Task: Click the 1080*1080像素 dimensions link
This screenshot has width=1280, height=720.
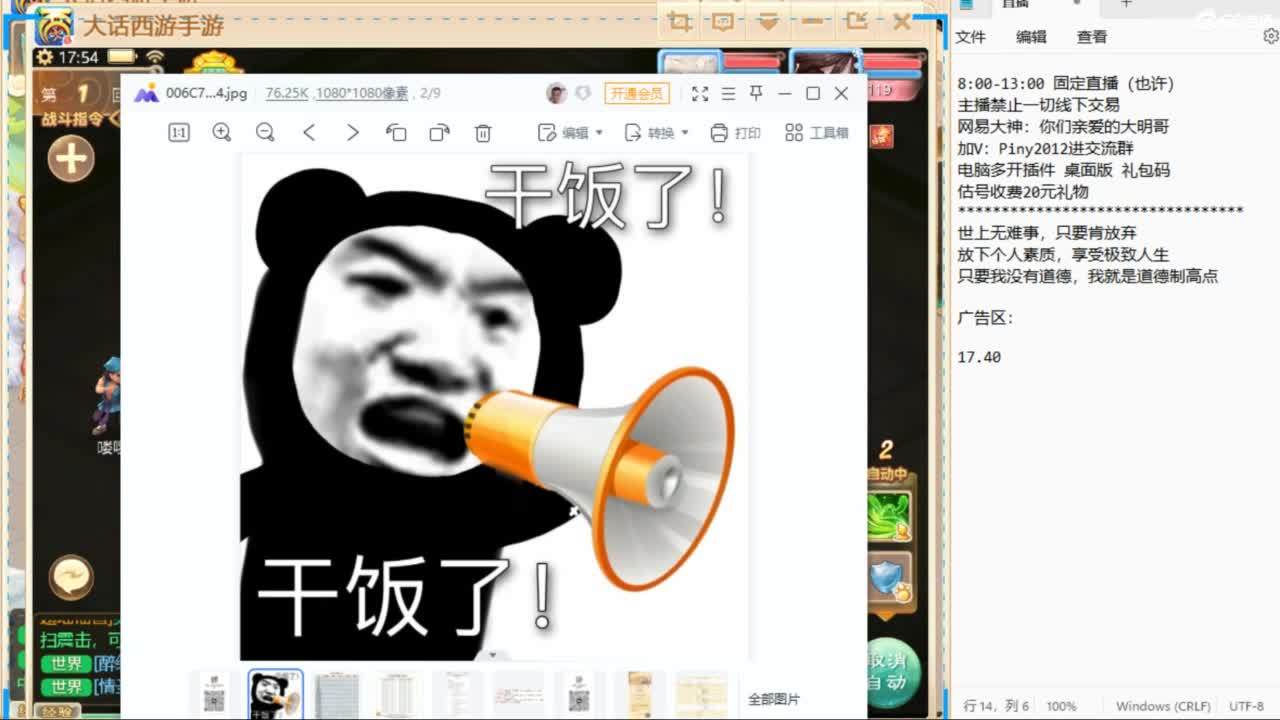Action: point(362,93)
